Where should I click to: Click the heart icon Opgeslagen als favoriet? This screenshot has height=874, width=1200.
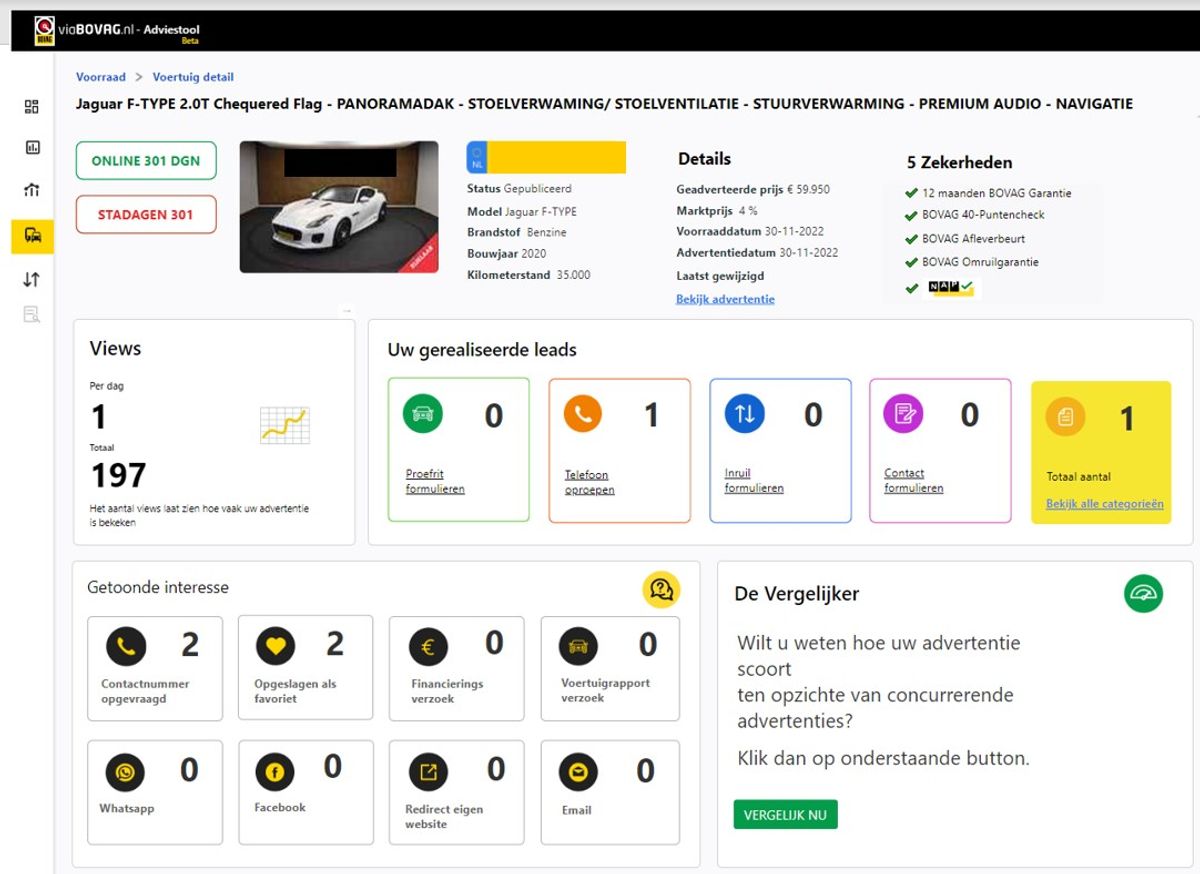point(276,646)
